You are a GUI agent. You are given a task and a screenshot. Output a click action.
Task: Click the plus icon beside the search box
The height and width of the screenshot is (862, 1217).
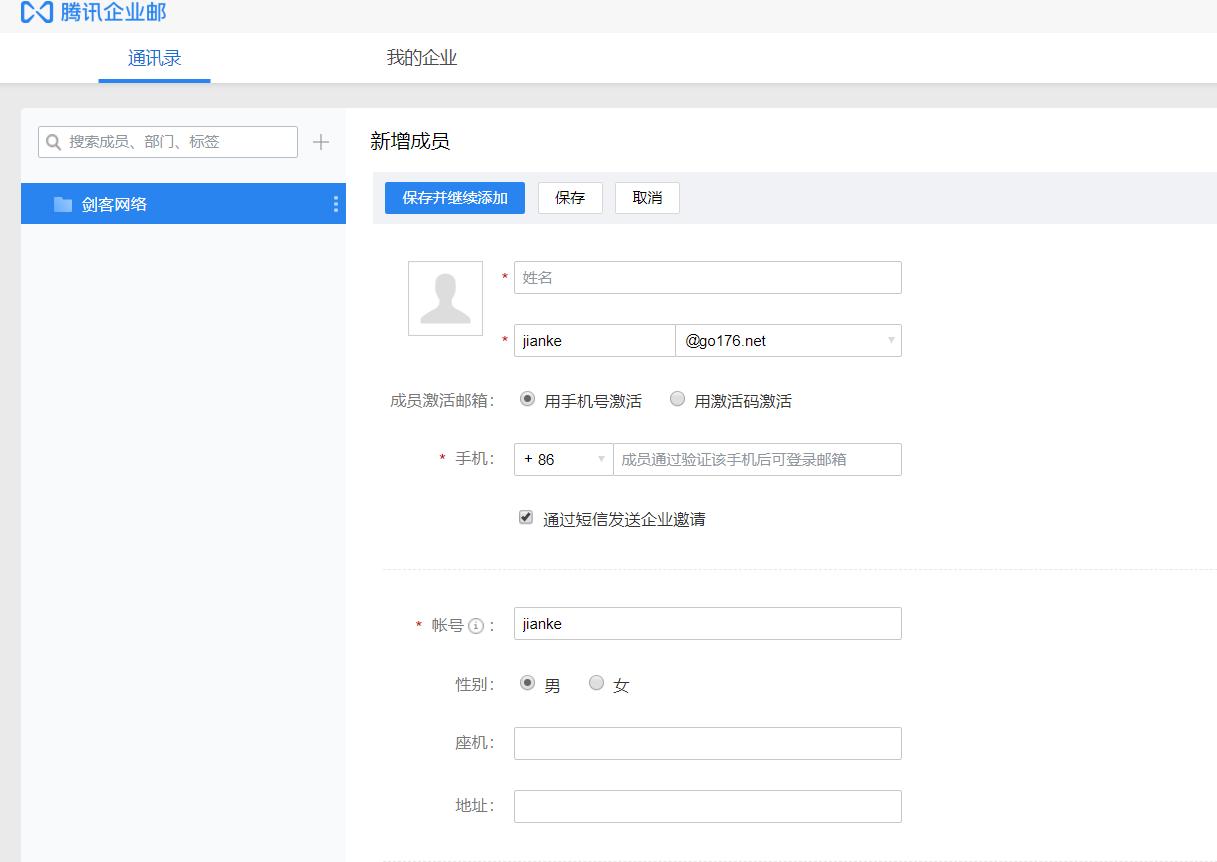[320, 141]
